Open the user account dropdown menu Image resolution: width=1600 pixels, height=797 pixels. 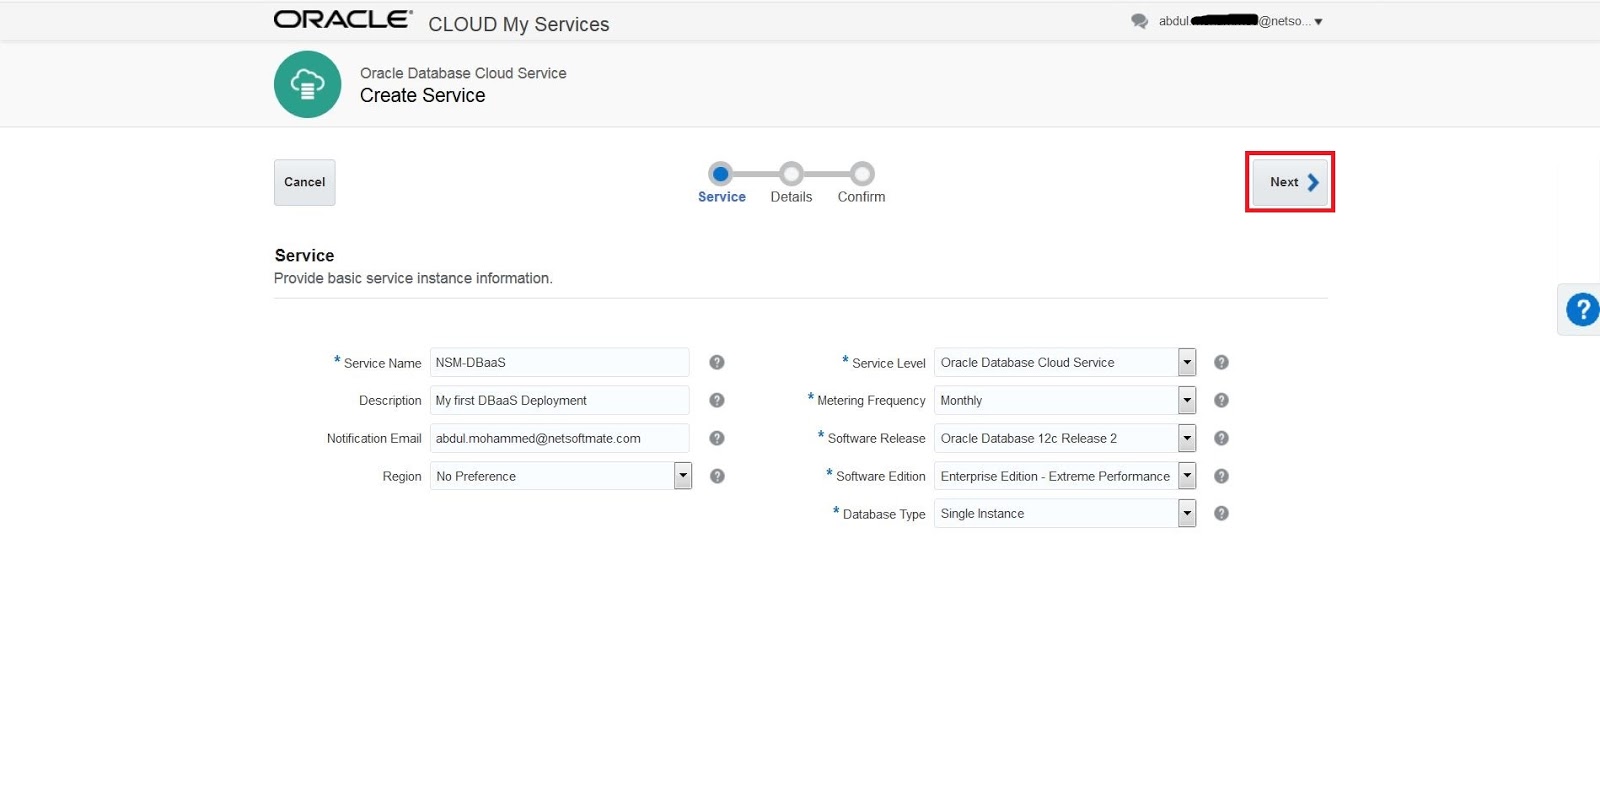[1241, 21]
